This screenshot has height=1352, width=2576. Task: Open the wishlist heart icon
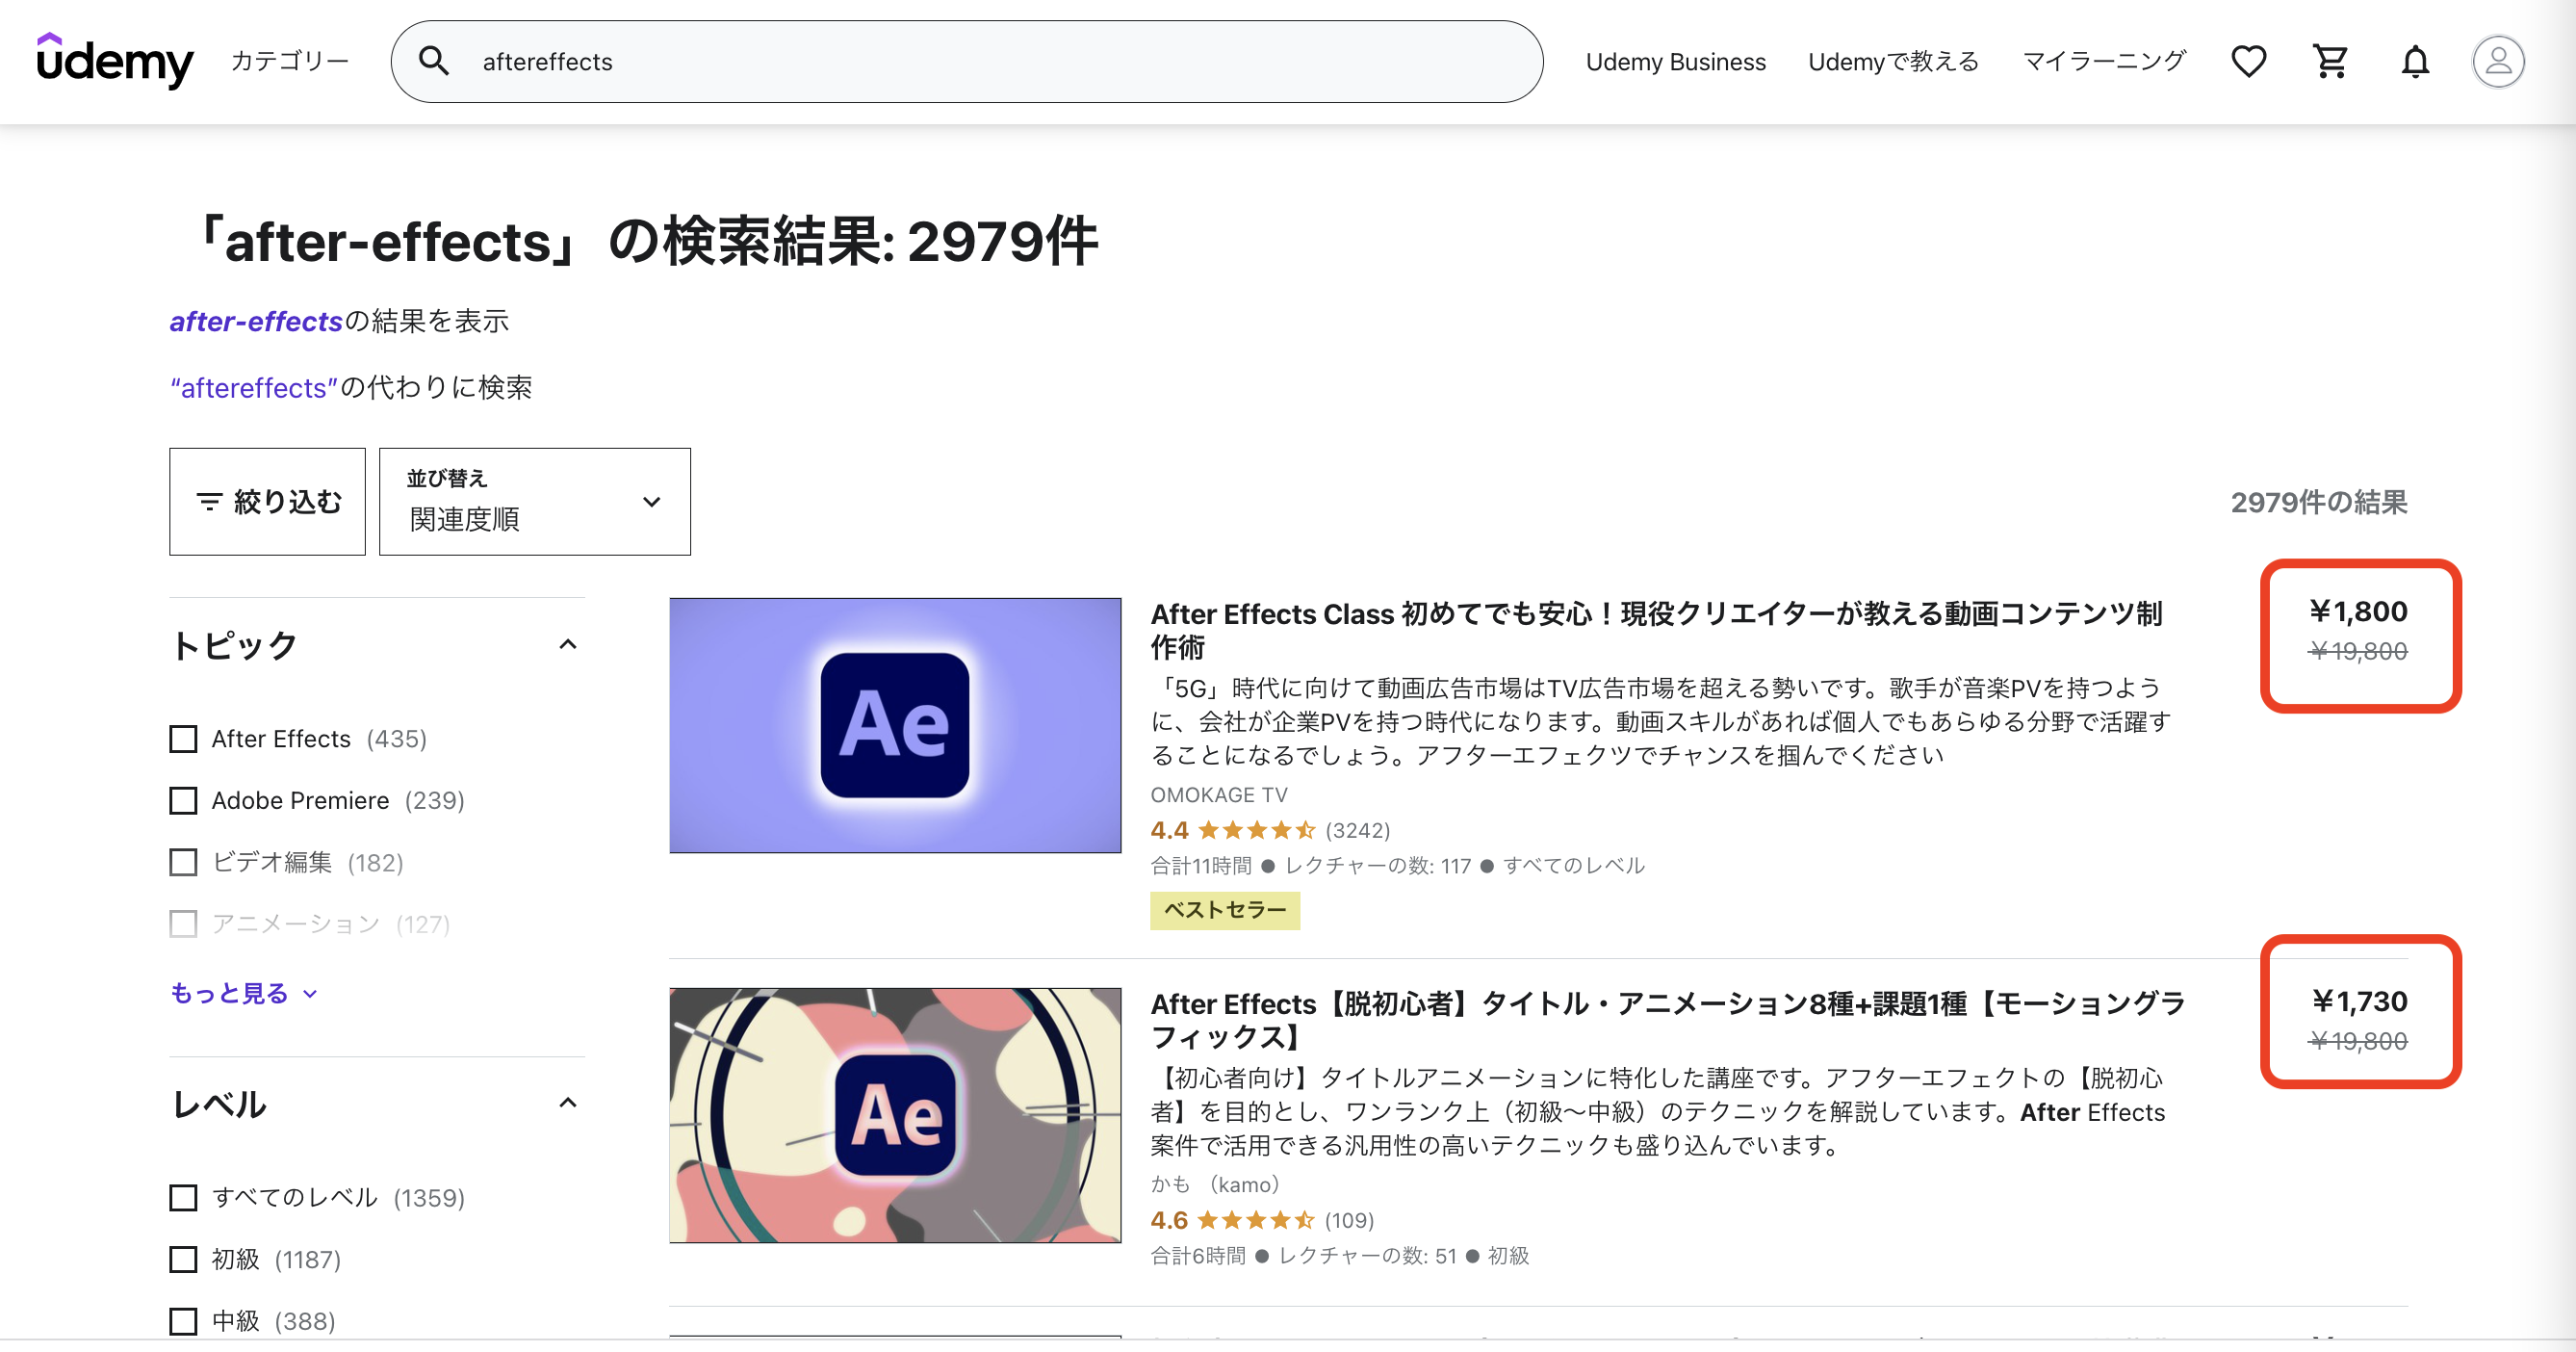coord(2248,61)
